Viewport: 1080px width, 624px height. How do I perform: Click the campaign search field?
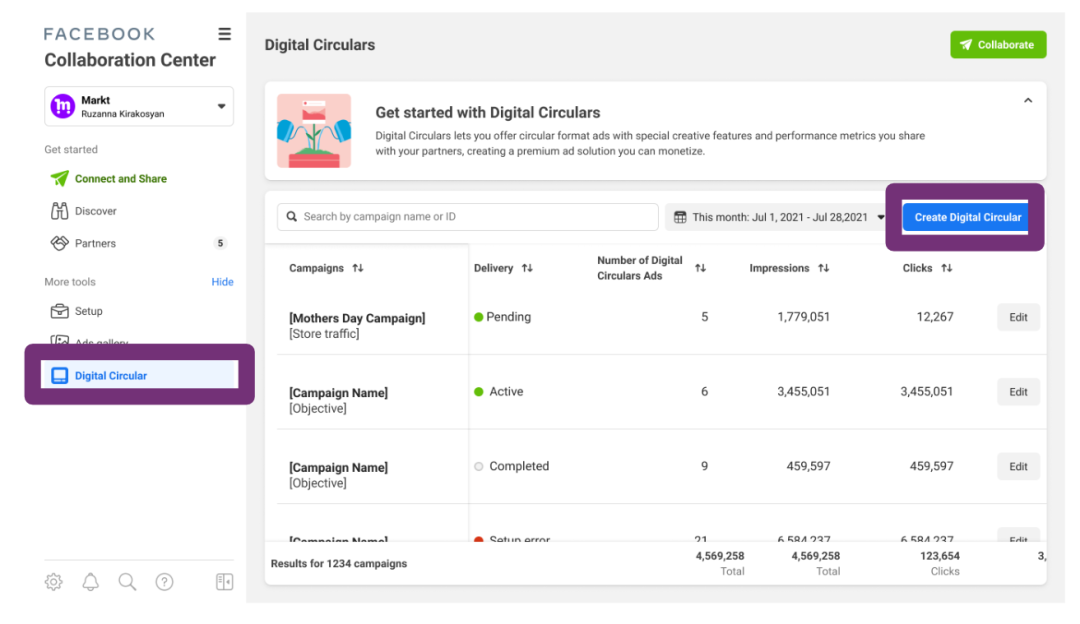click(x=470, y=217)
